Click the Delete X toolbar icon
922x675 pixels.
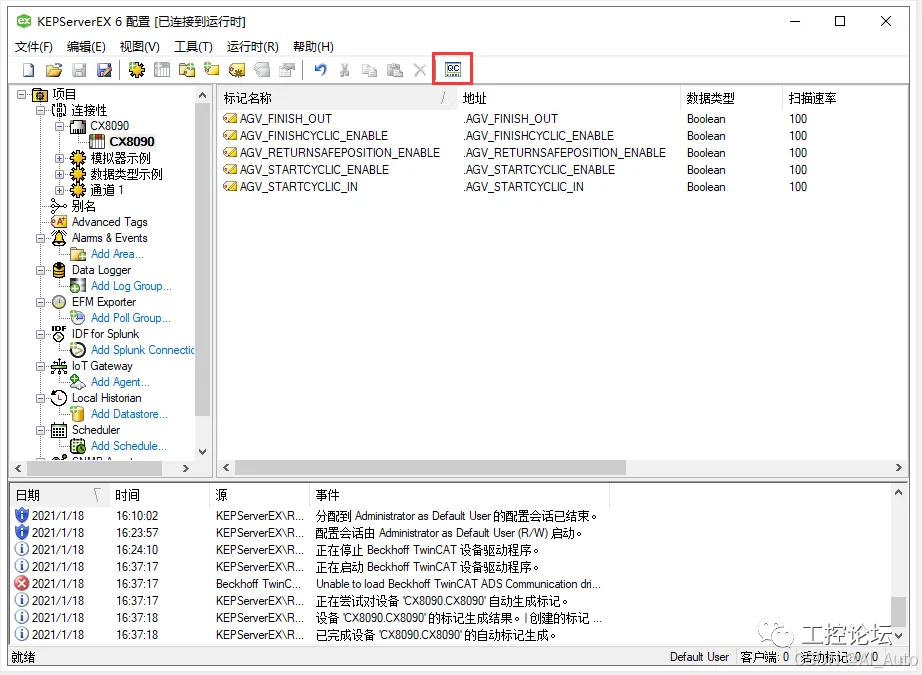[x=419, y=70]
